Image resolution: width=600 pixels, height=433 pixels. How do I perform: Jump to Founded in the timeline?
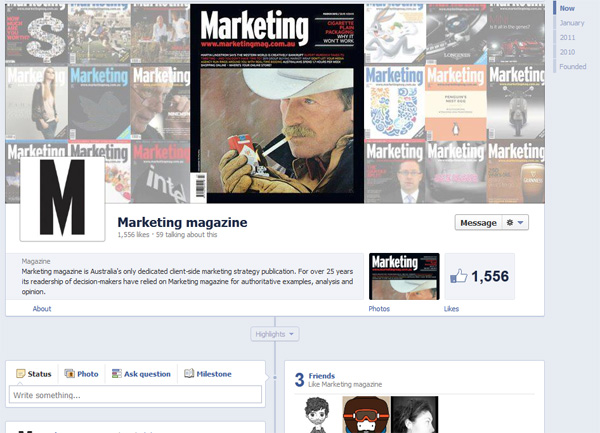pyautogui.click(x=573, y=67)
